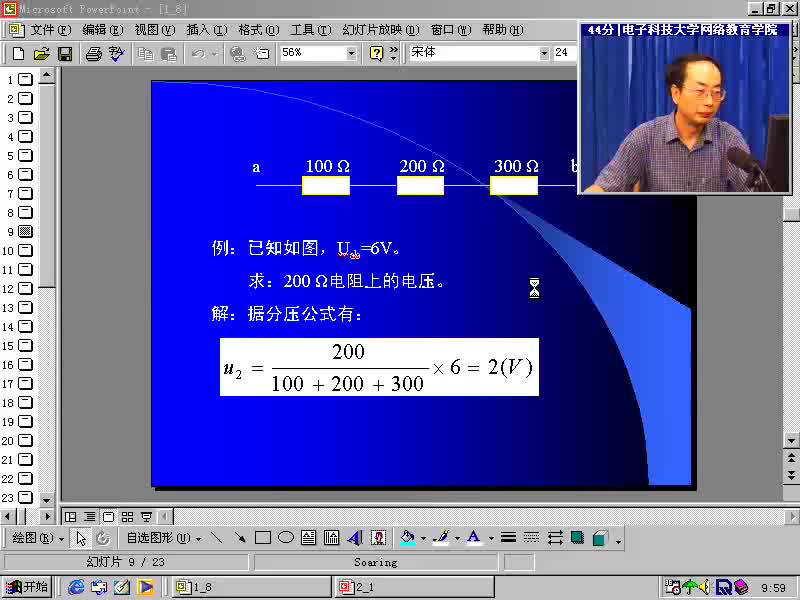
Task: Open the 格式 menu
Action: (259, 30)
